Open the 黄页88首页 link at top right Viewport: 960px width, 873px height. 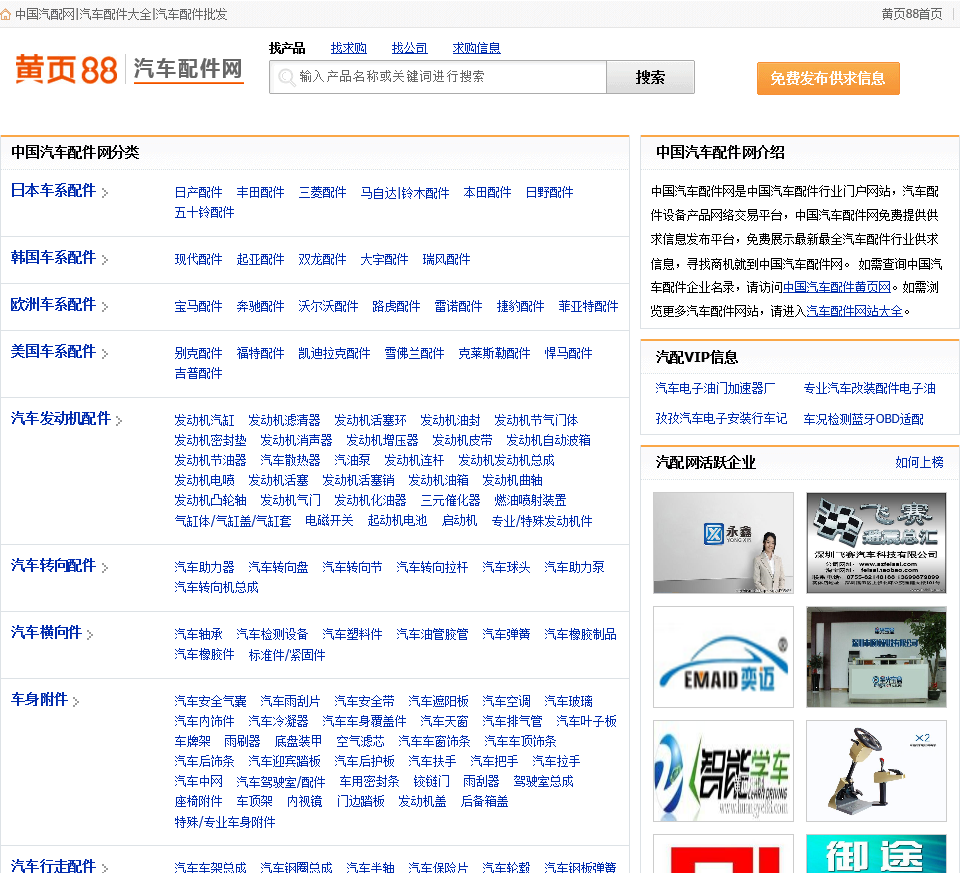pos(912,14)
